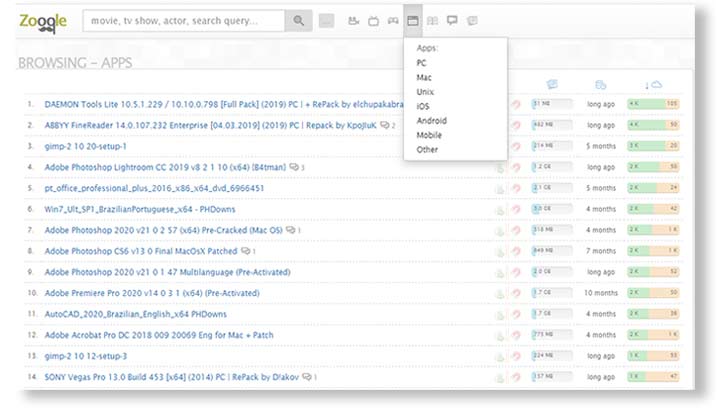Click the search input field
This screenshot has width=720, height=410.
pyautogui.click(x=184, y=21)
